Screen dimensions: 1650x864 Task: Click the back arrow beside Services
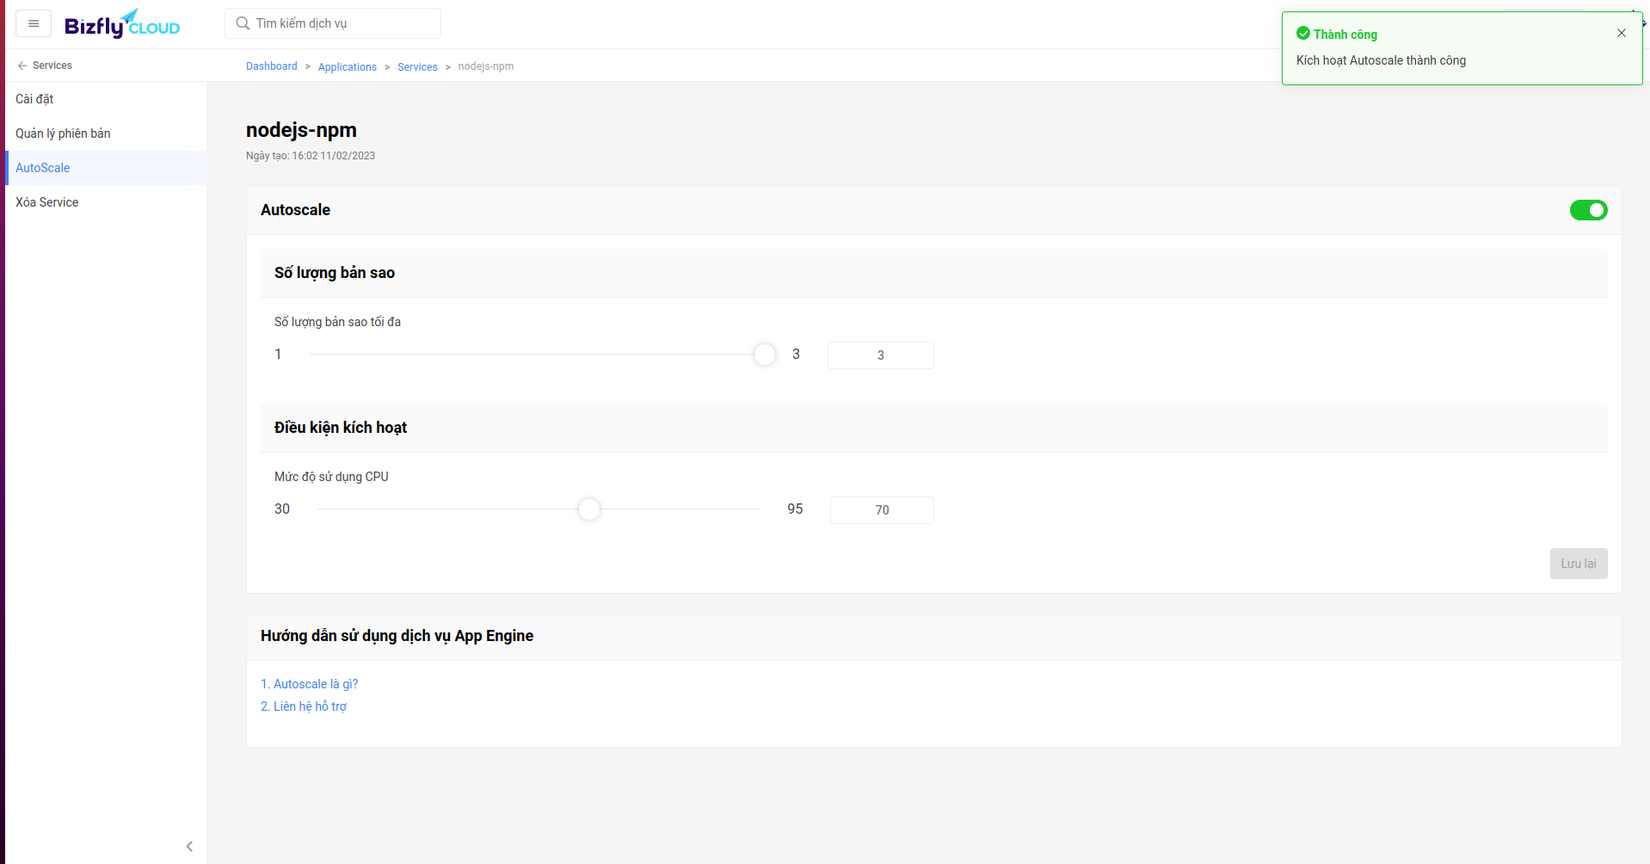pos(22,66)
